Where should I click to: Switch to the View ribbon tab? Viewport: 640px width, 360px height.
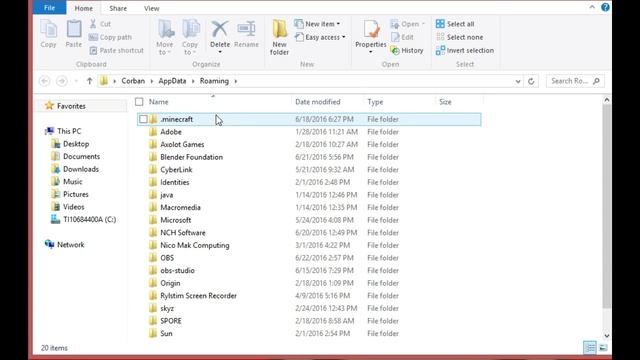151,8
